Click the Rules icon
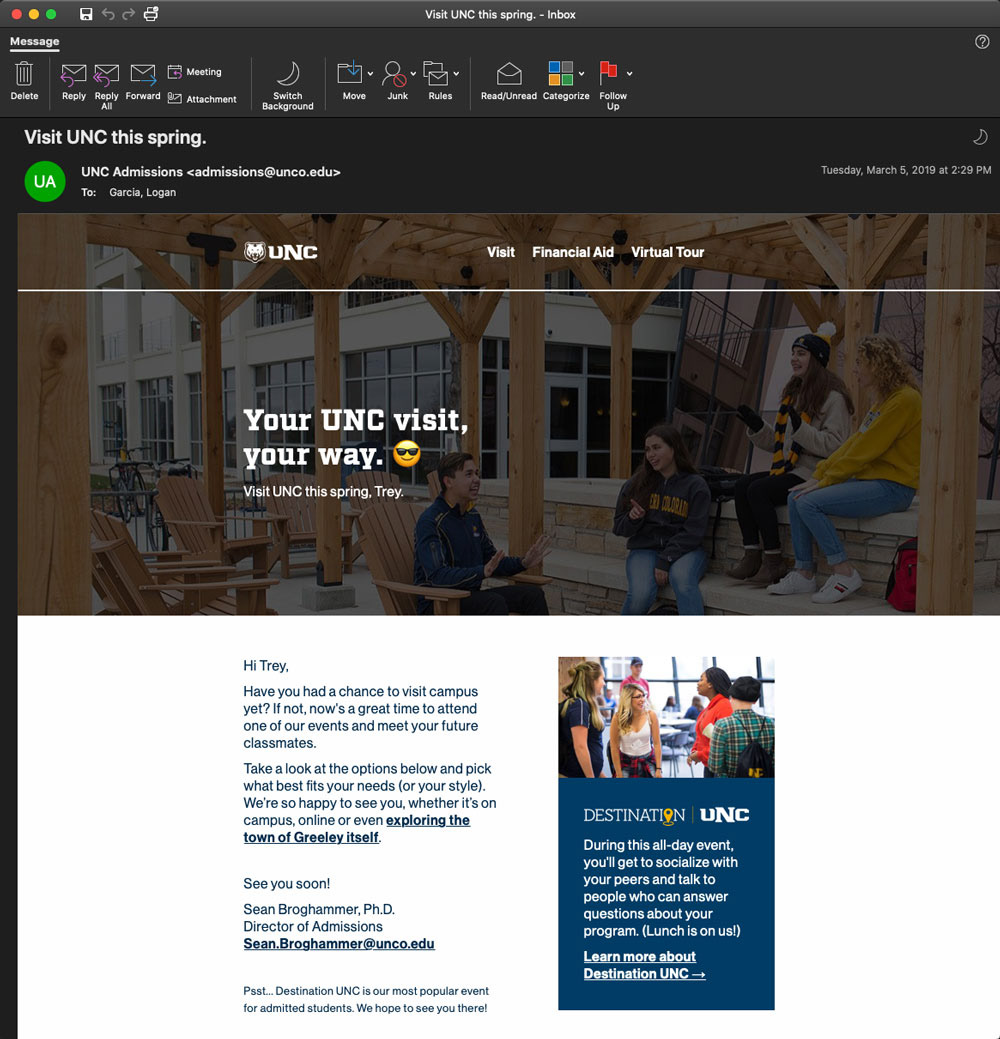Viewport: 1000px width, 1039px height. click(436, 74)
